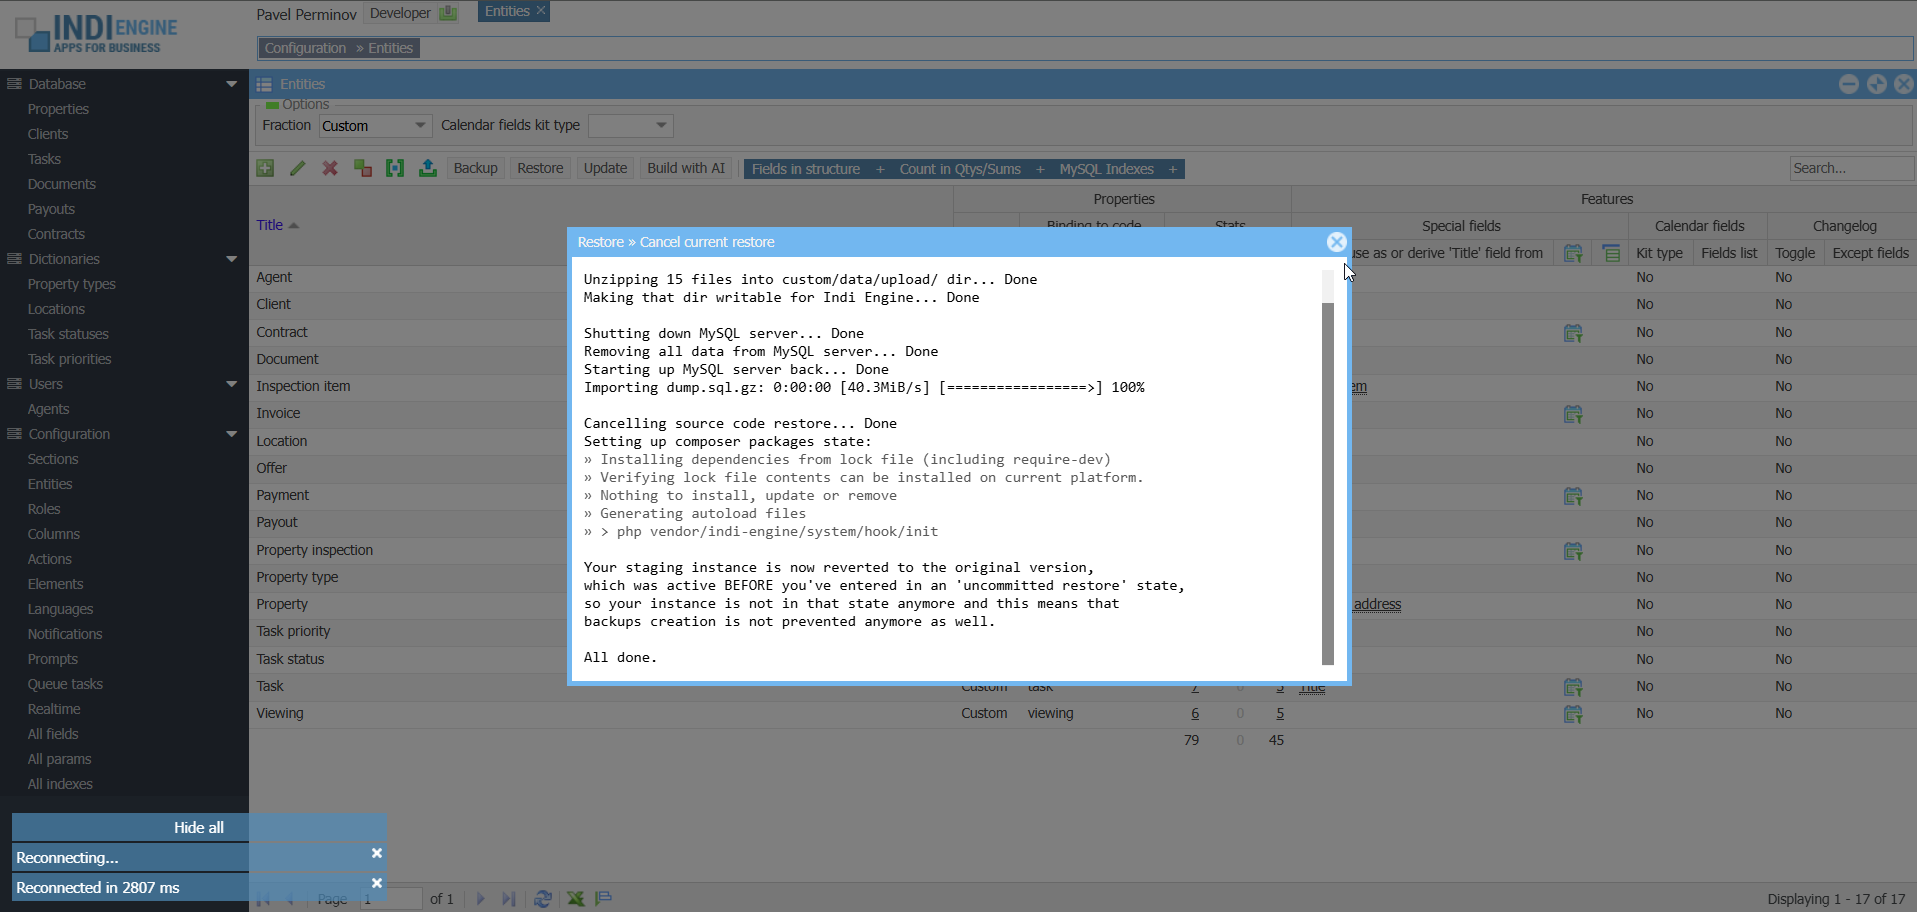Toggle the 'MySQL Indexes' filter
1917x912 pixels.
[1117, 169]
